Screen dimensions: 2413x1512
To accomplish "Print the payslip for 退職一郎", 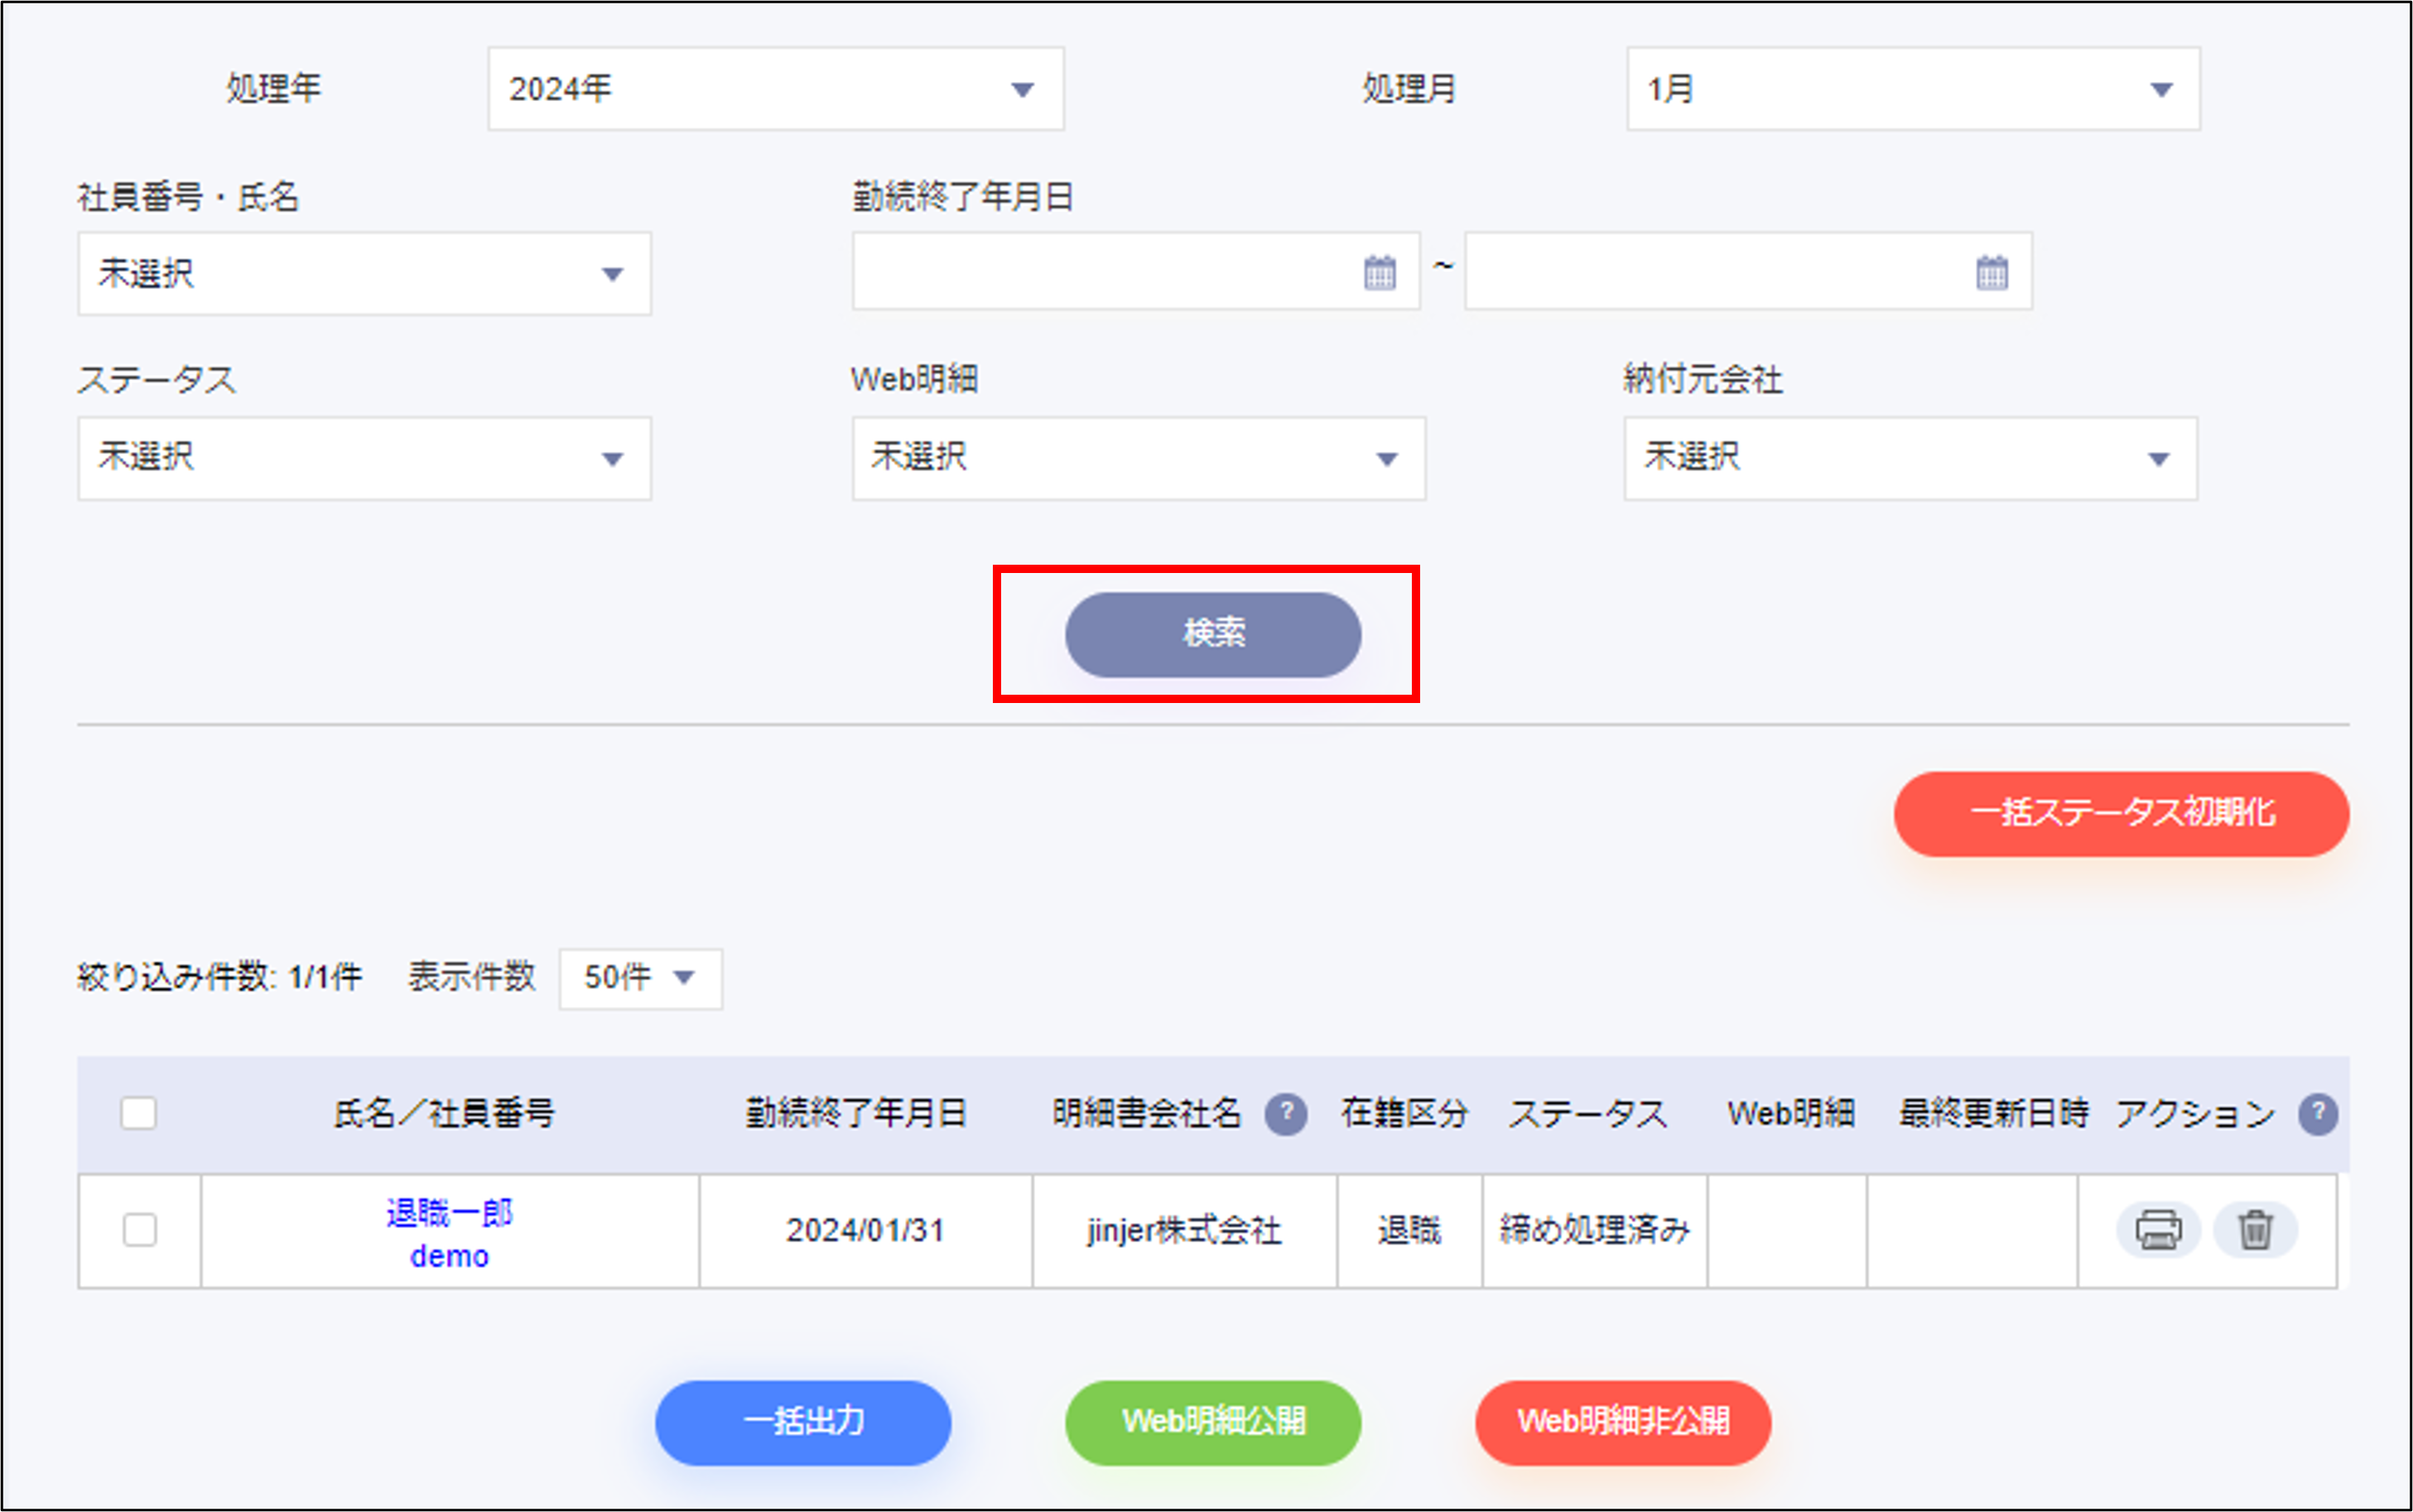I will pyautogui.click(x=2158, y=1230).
